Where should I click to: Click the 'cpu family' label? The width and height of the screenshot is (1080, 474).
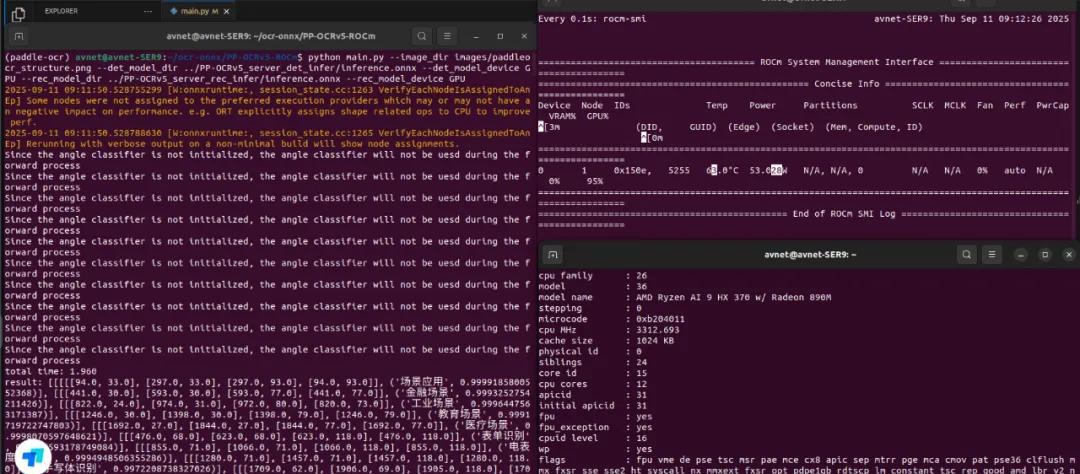tap(565, 276)
